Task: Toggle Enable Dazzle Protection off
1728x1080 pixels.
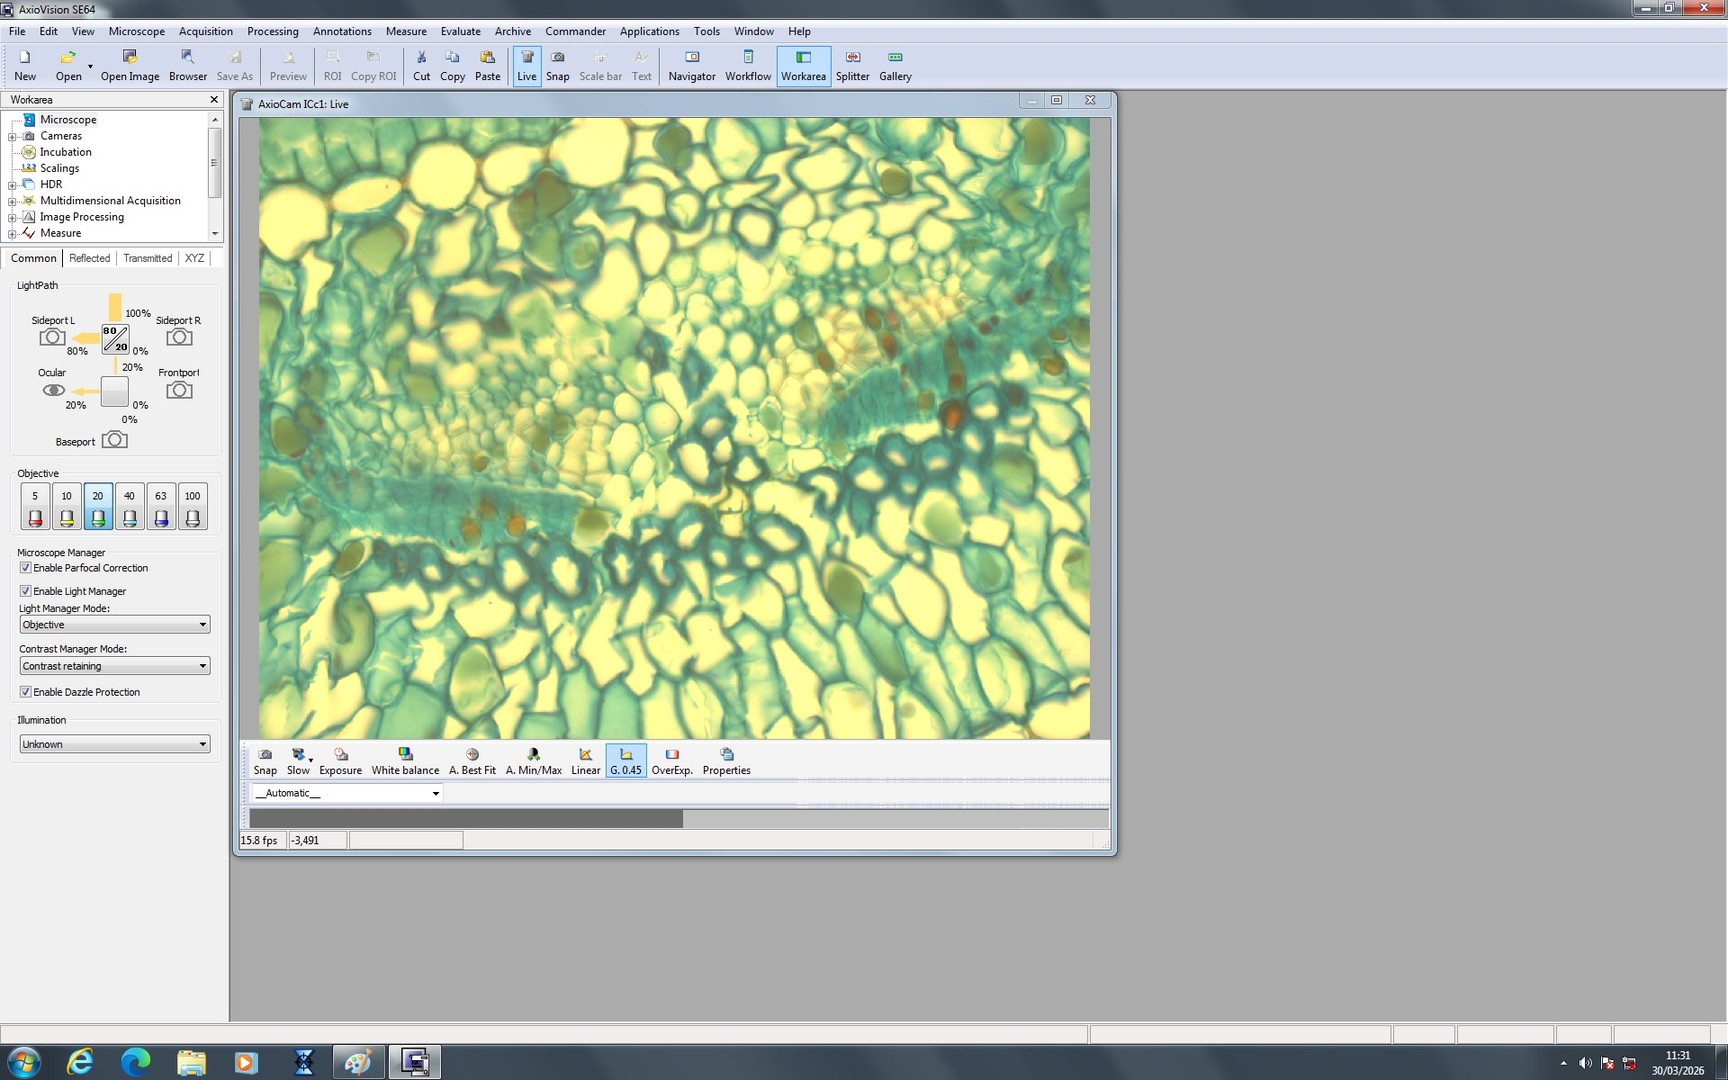Action: tap(25, 691)
